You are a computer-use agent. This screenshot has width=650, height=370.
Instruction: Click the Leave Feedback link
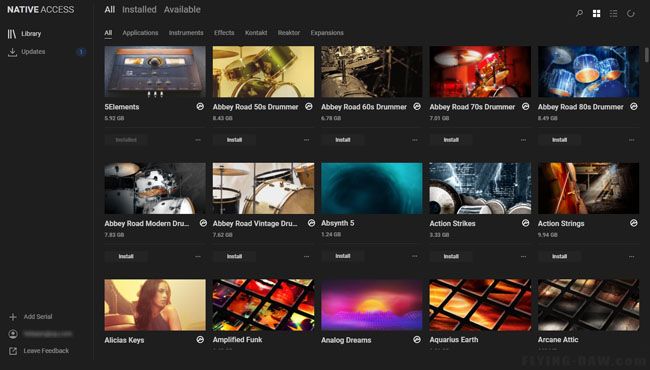46,351
